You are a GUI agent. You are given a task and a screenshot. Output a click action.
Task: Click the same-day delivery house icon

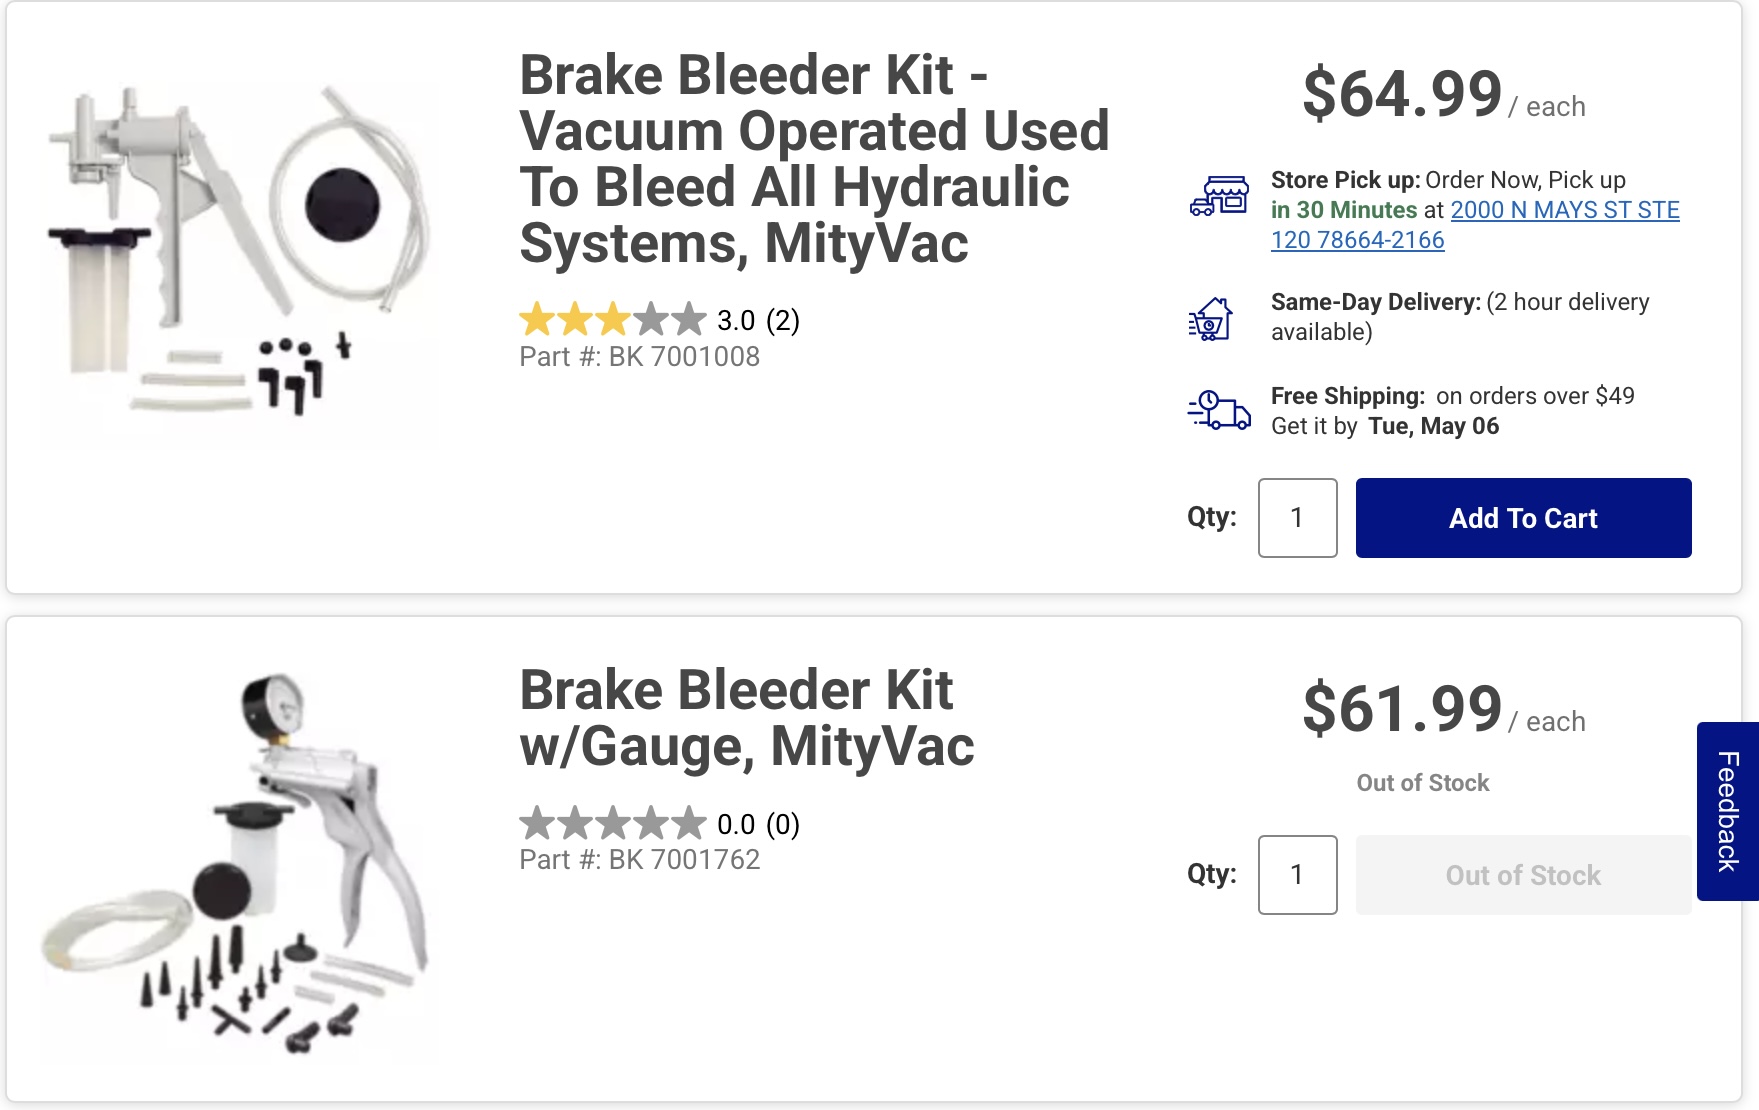1211,319
